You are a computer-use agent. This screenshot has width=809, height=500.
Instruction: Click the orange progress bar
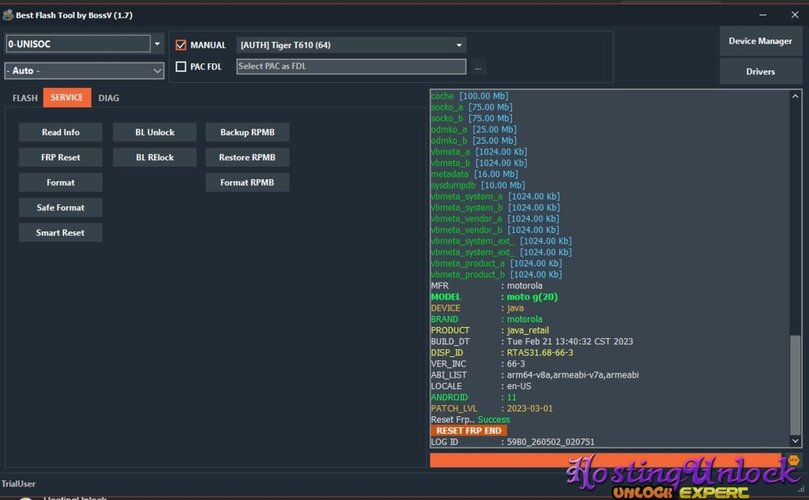606,460
